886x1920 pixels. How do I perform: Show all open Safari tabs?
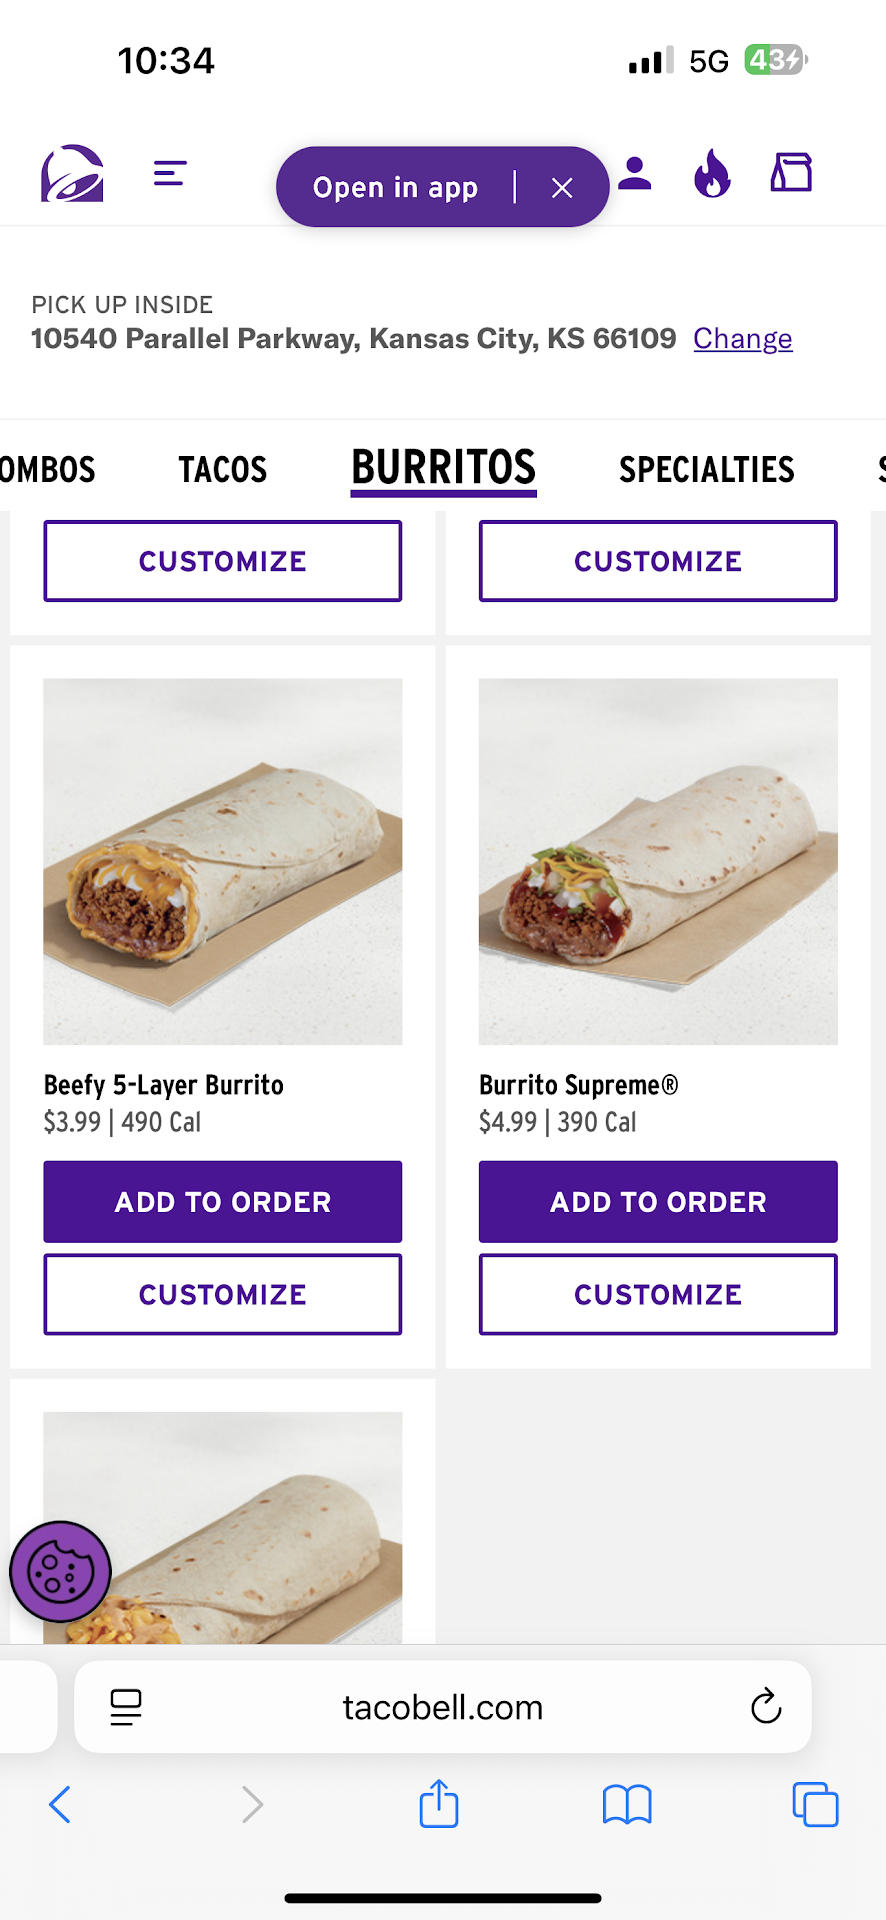pyautogui.click(x=815, y=1805)
